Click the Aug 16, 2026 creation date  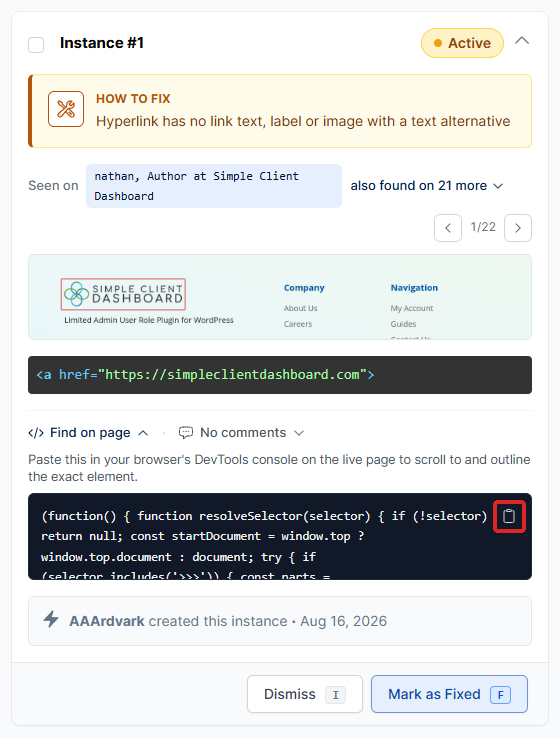tap(343, 621)
